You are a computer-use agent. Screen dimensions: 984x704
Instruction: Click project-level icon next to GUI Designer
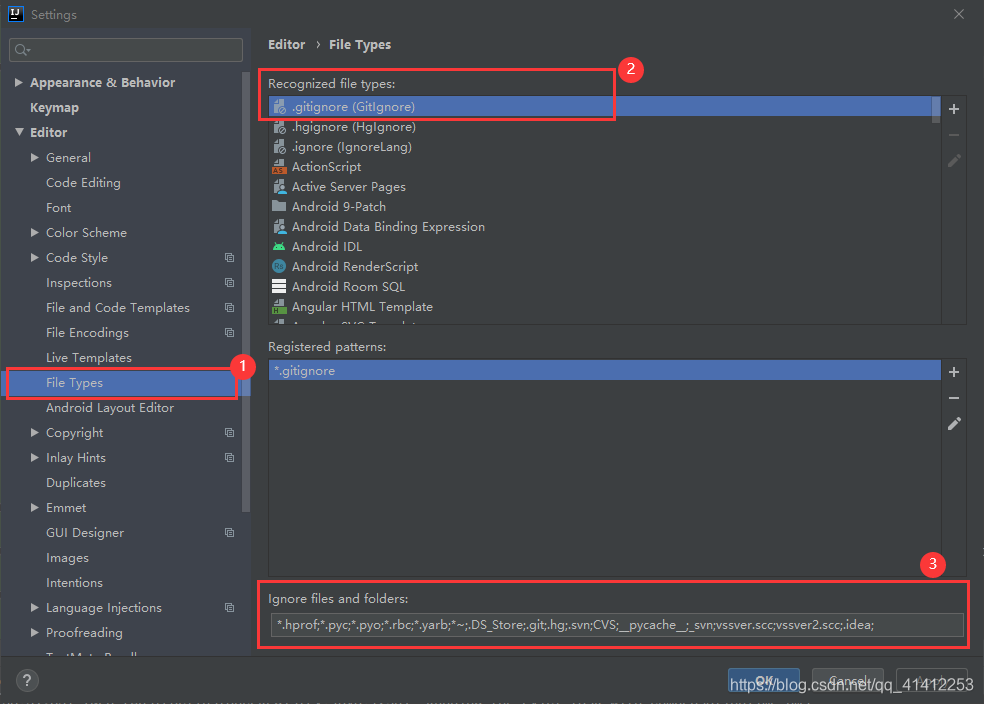tap(230, 533)
